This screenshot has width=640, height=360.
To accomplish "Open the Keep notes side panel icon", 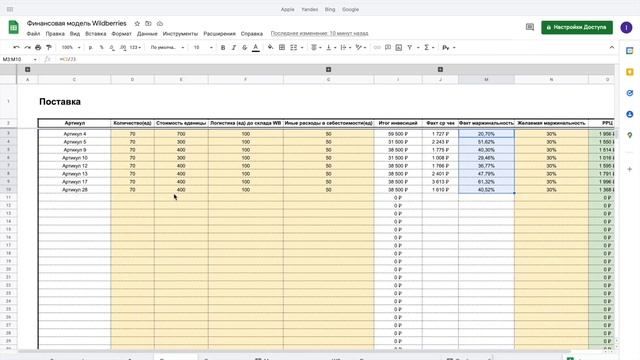I will click(x=629, y=72).
